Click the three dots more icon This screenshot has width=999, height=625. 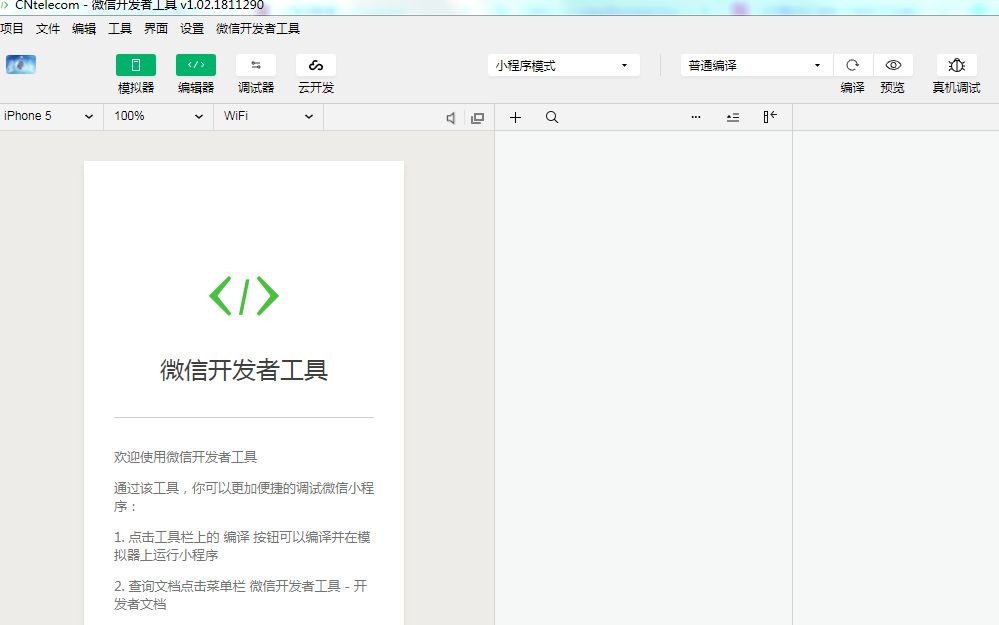tap(696, 117)
